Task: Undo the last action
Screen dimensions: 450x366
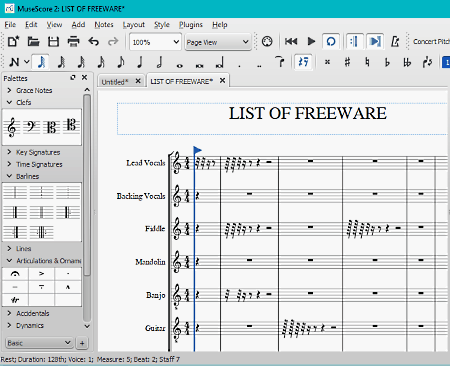Action: [94, 42]
